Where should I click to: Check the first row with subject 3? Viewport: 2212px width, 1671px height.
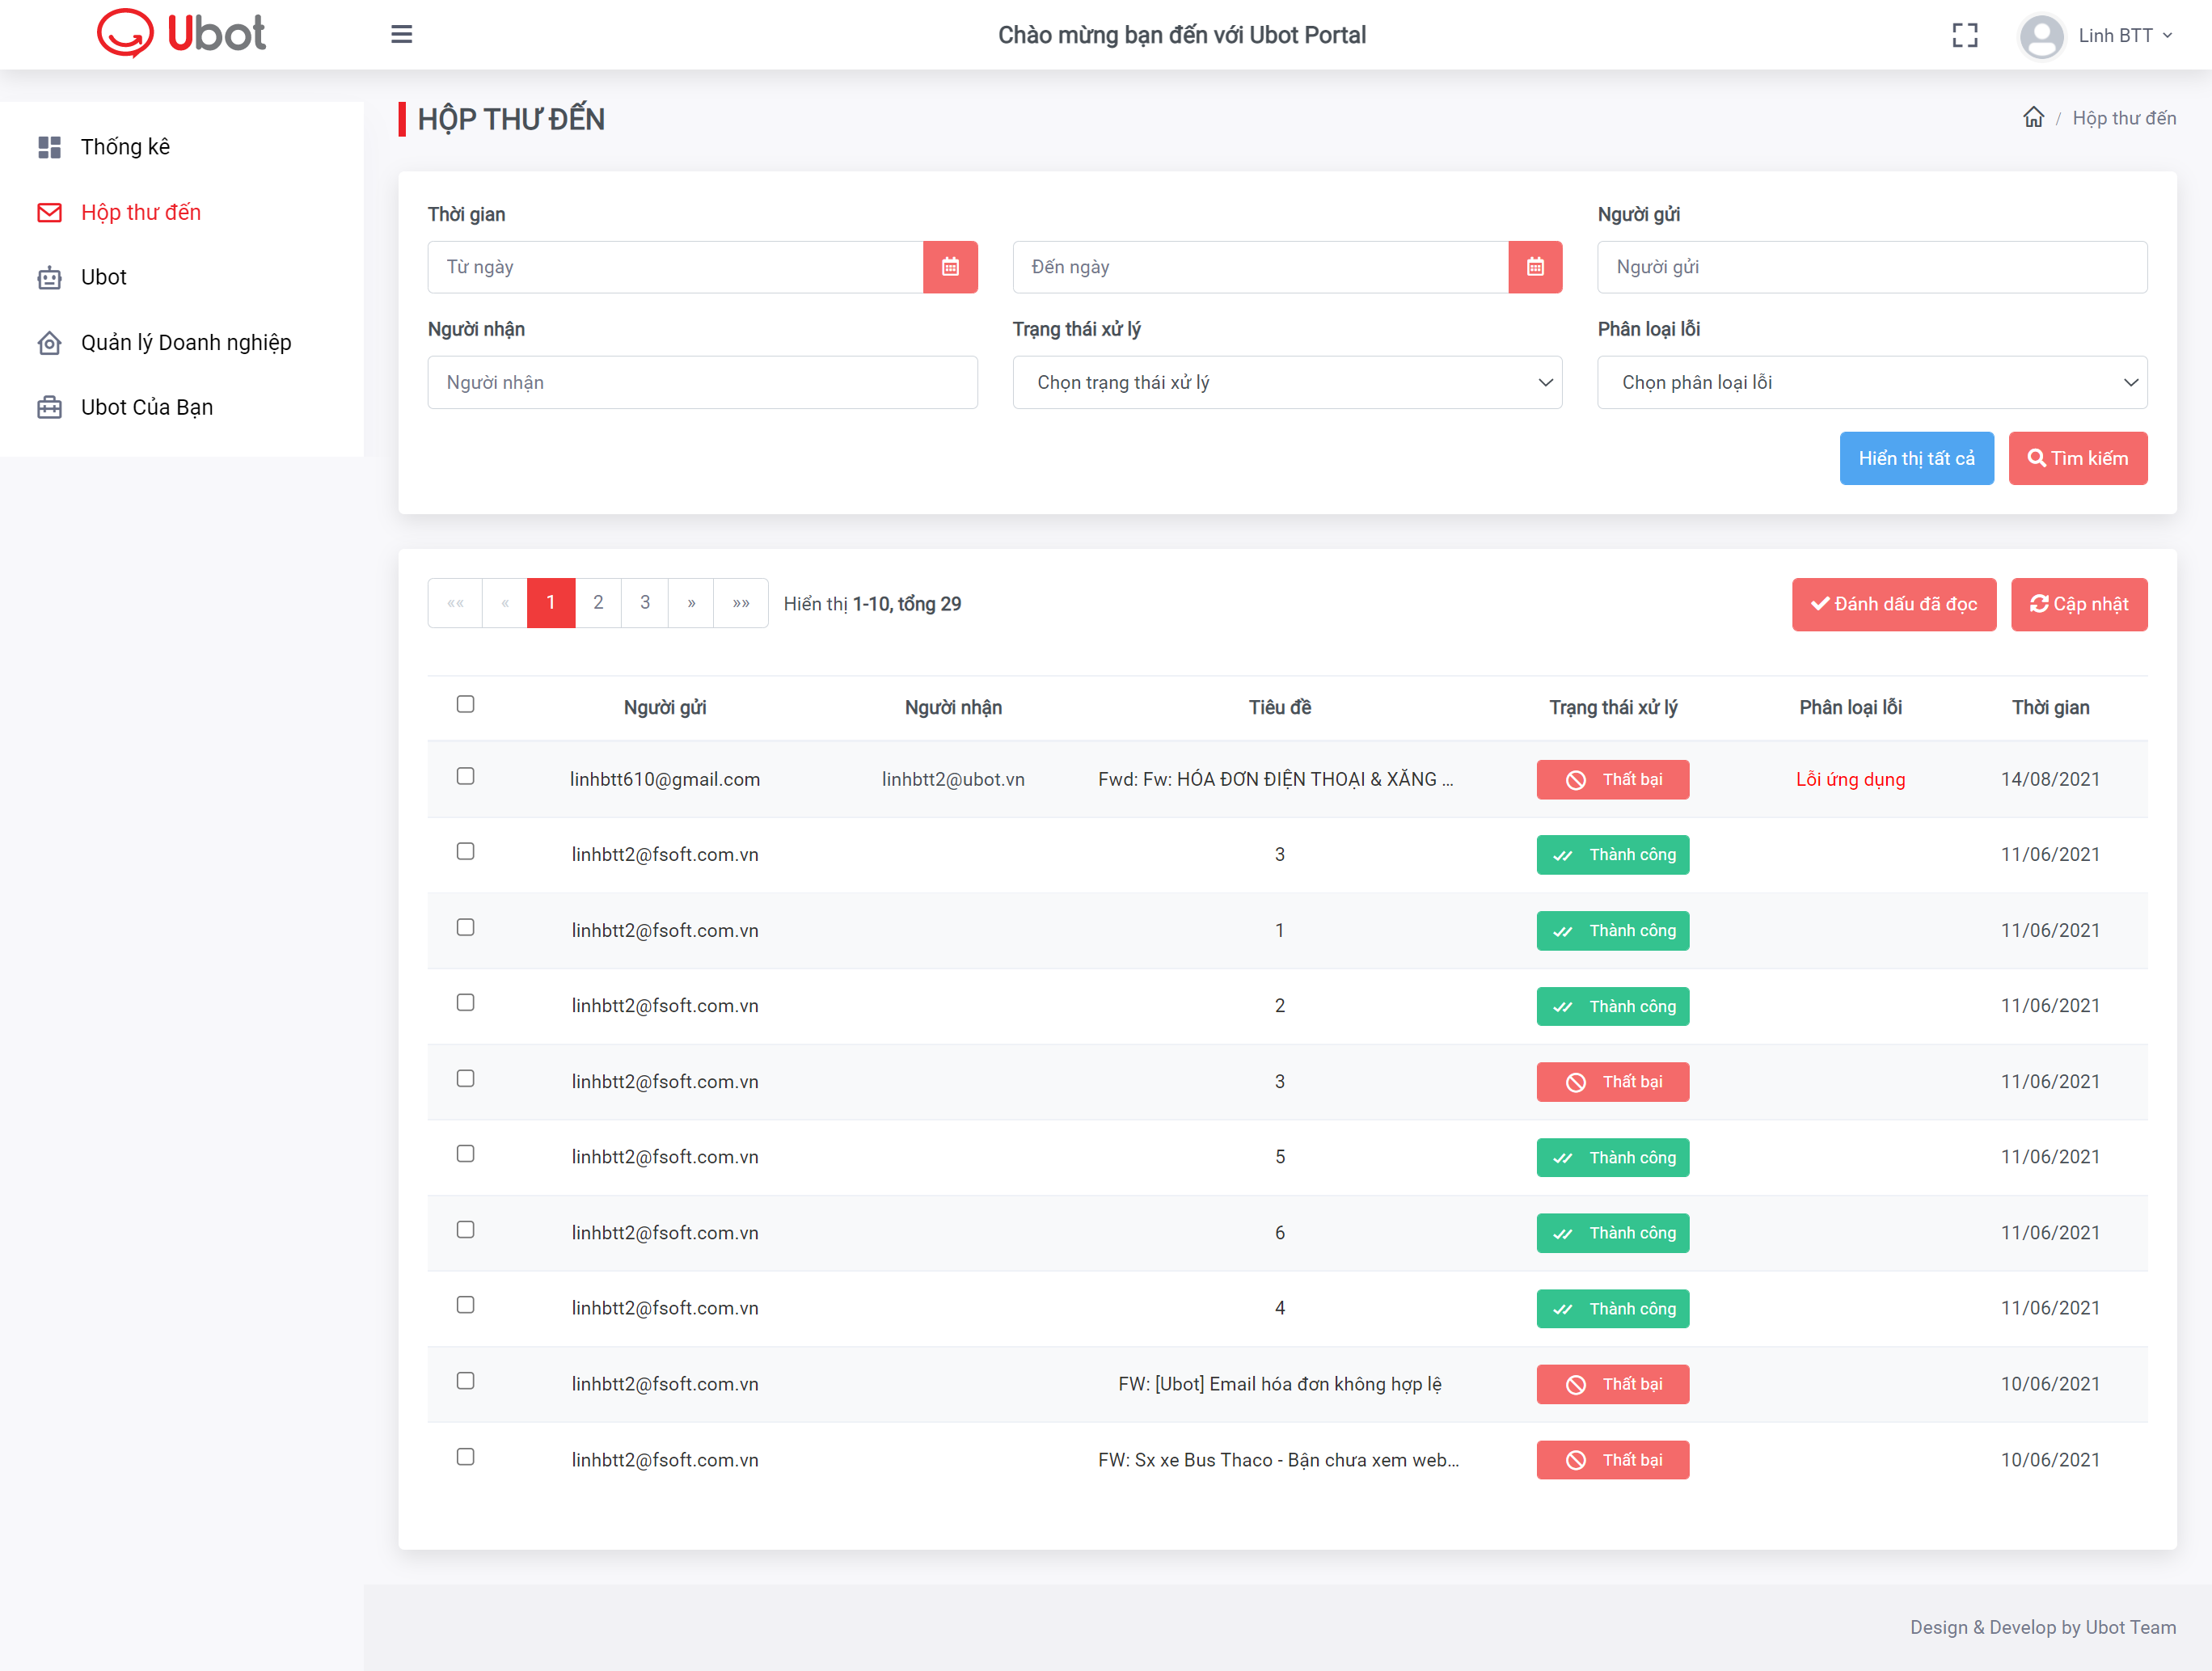pos(465,851)
